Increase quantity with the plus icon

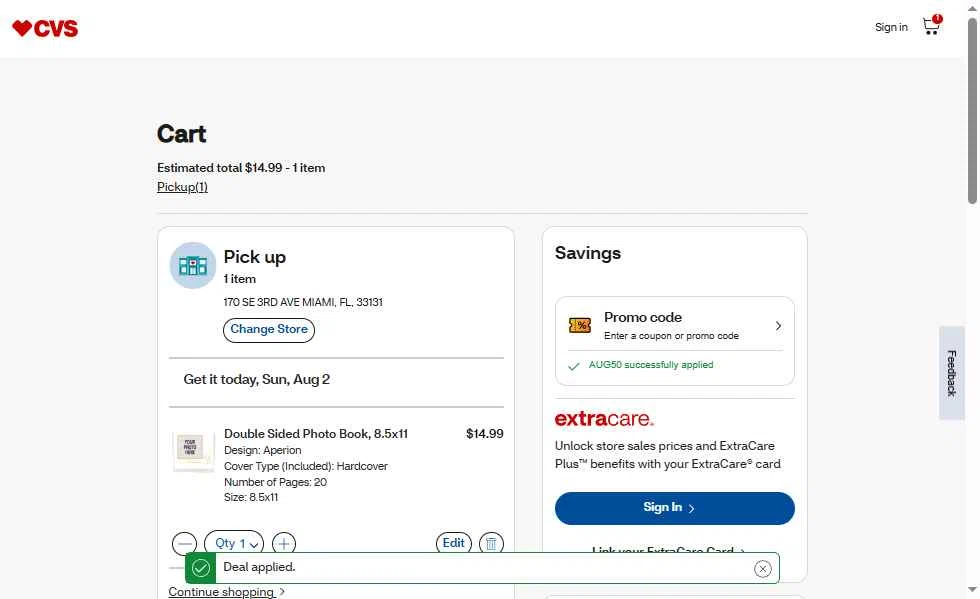coord(284,543)
